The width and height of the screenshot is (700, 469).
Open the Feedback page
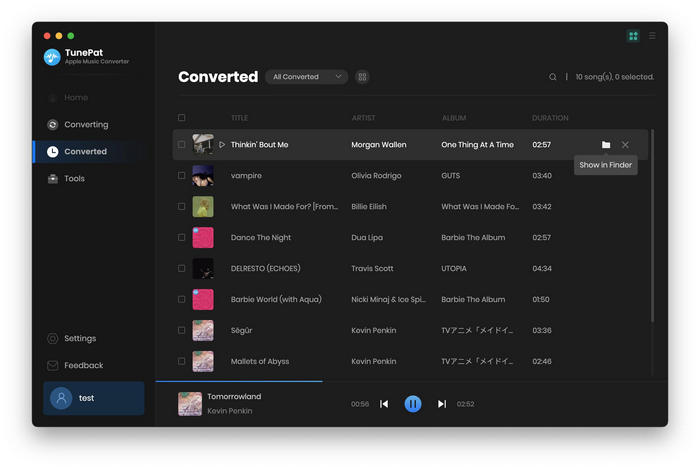(83, 365)
